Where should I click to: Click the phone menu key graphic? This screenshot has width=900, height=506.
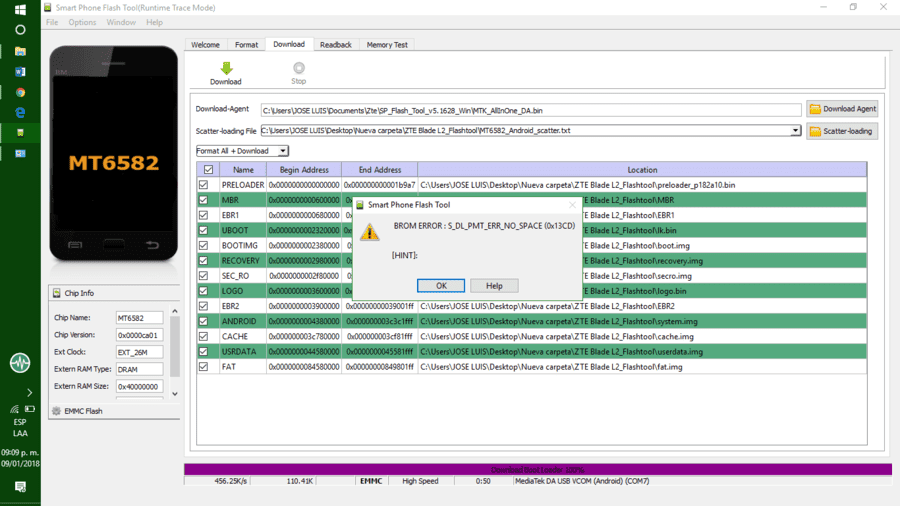[x=75, y=245]
